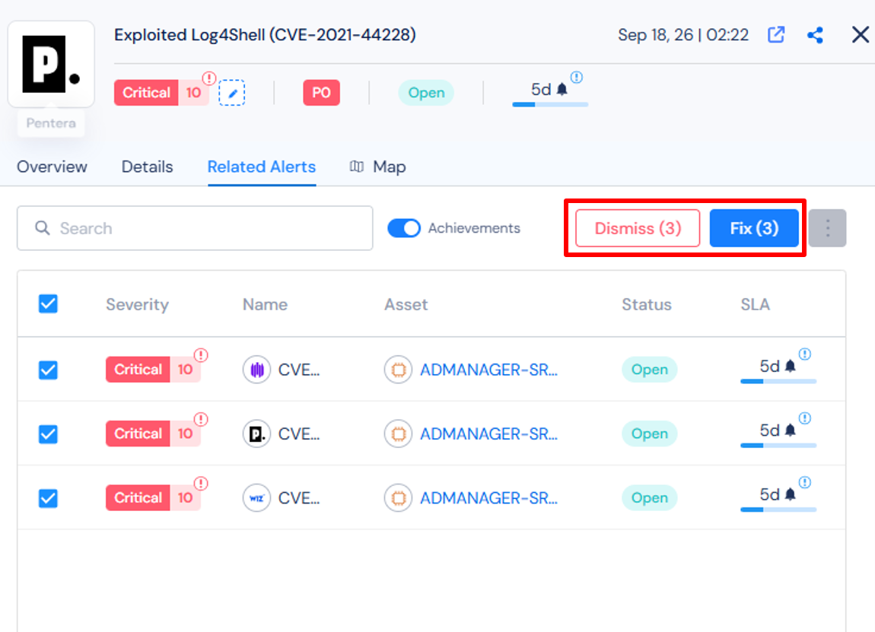Open the Details tab
This screenshot has height=632, width=875.
[147, 167]
